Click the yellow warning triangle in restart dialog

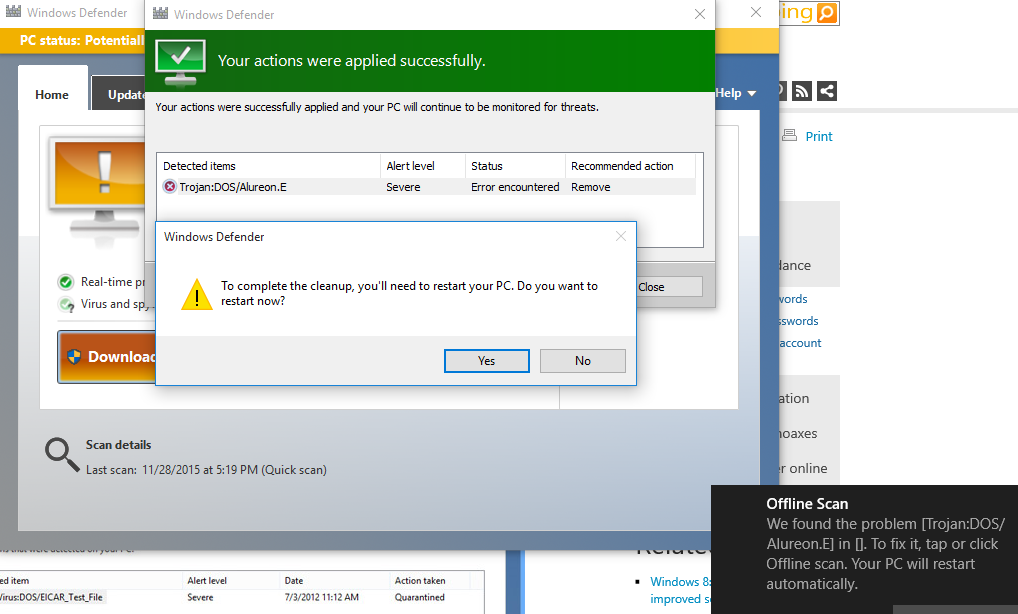pos(196,293)
